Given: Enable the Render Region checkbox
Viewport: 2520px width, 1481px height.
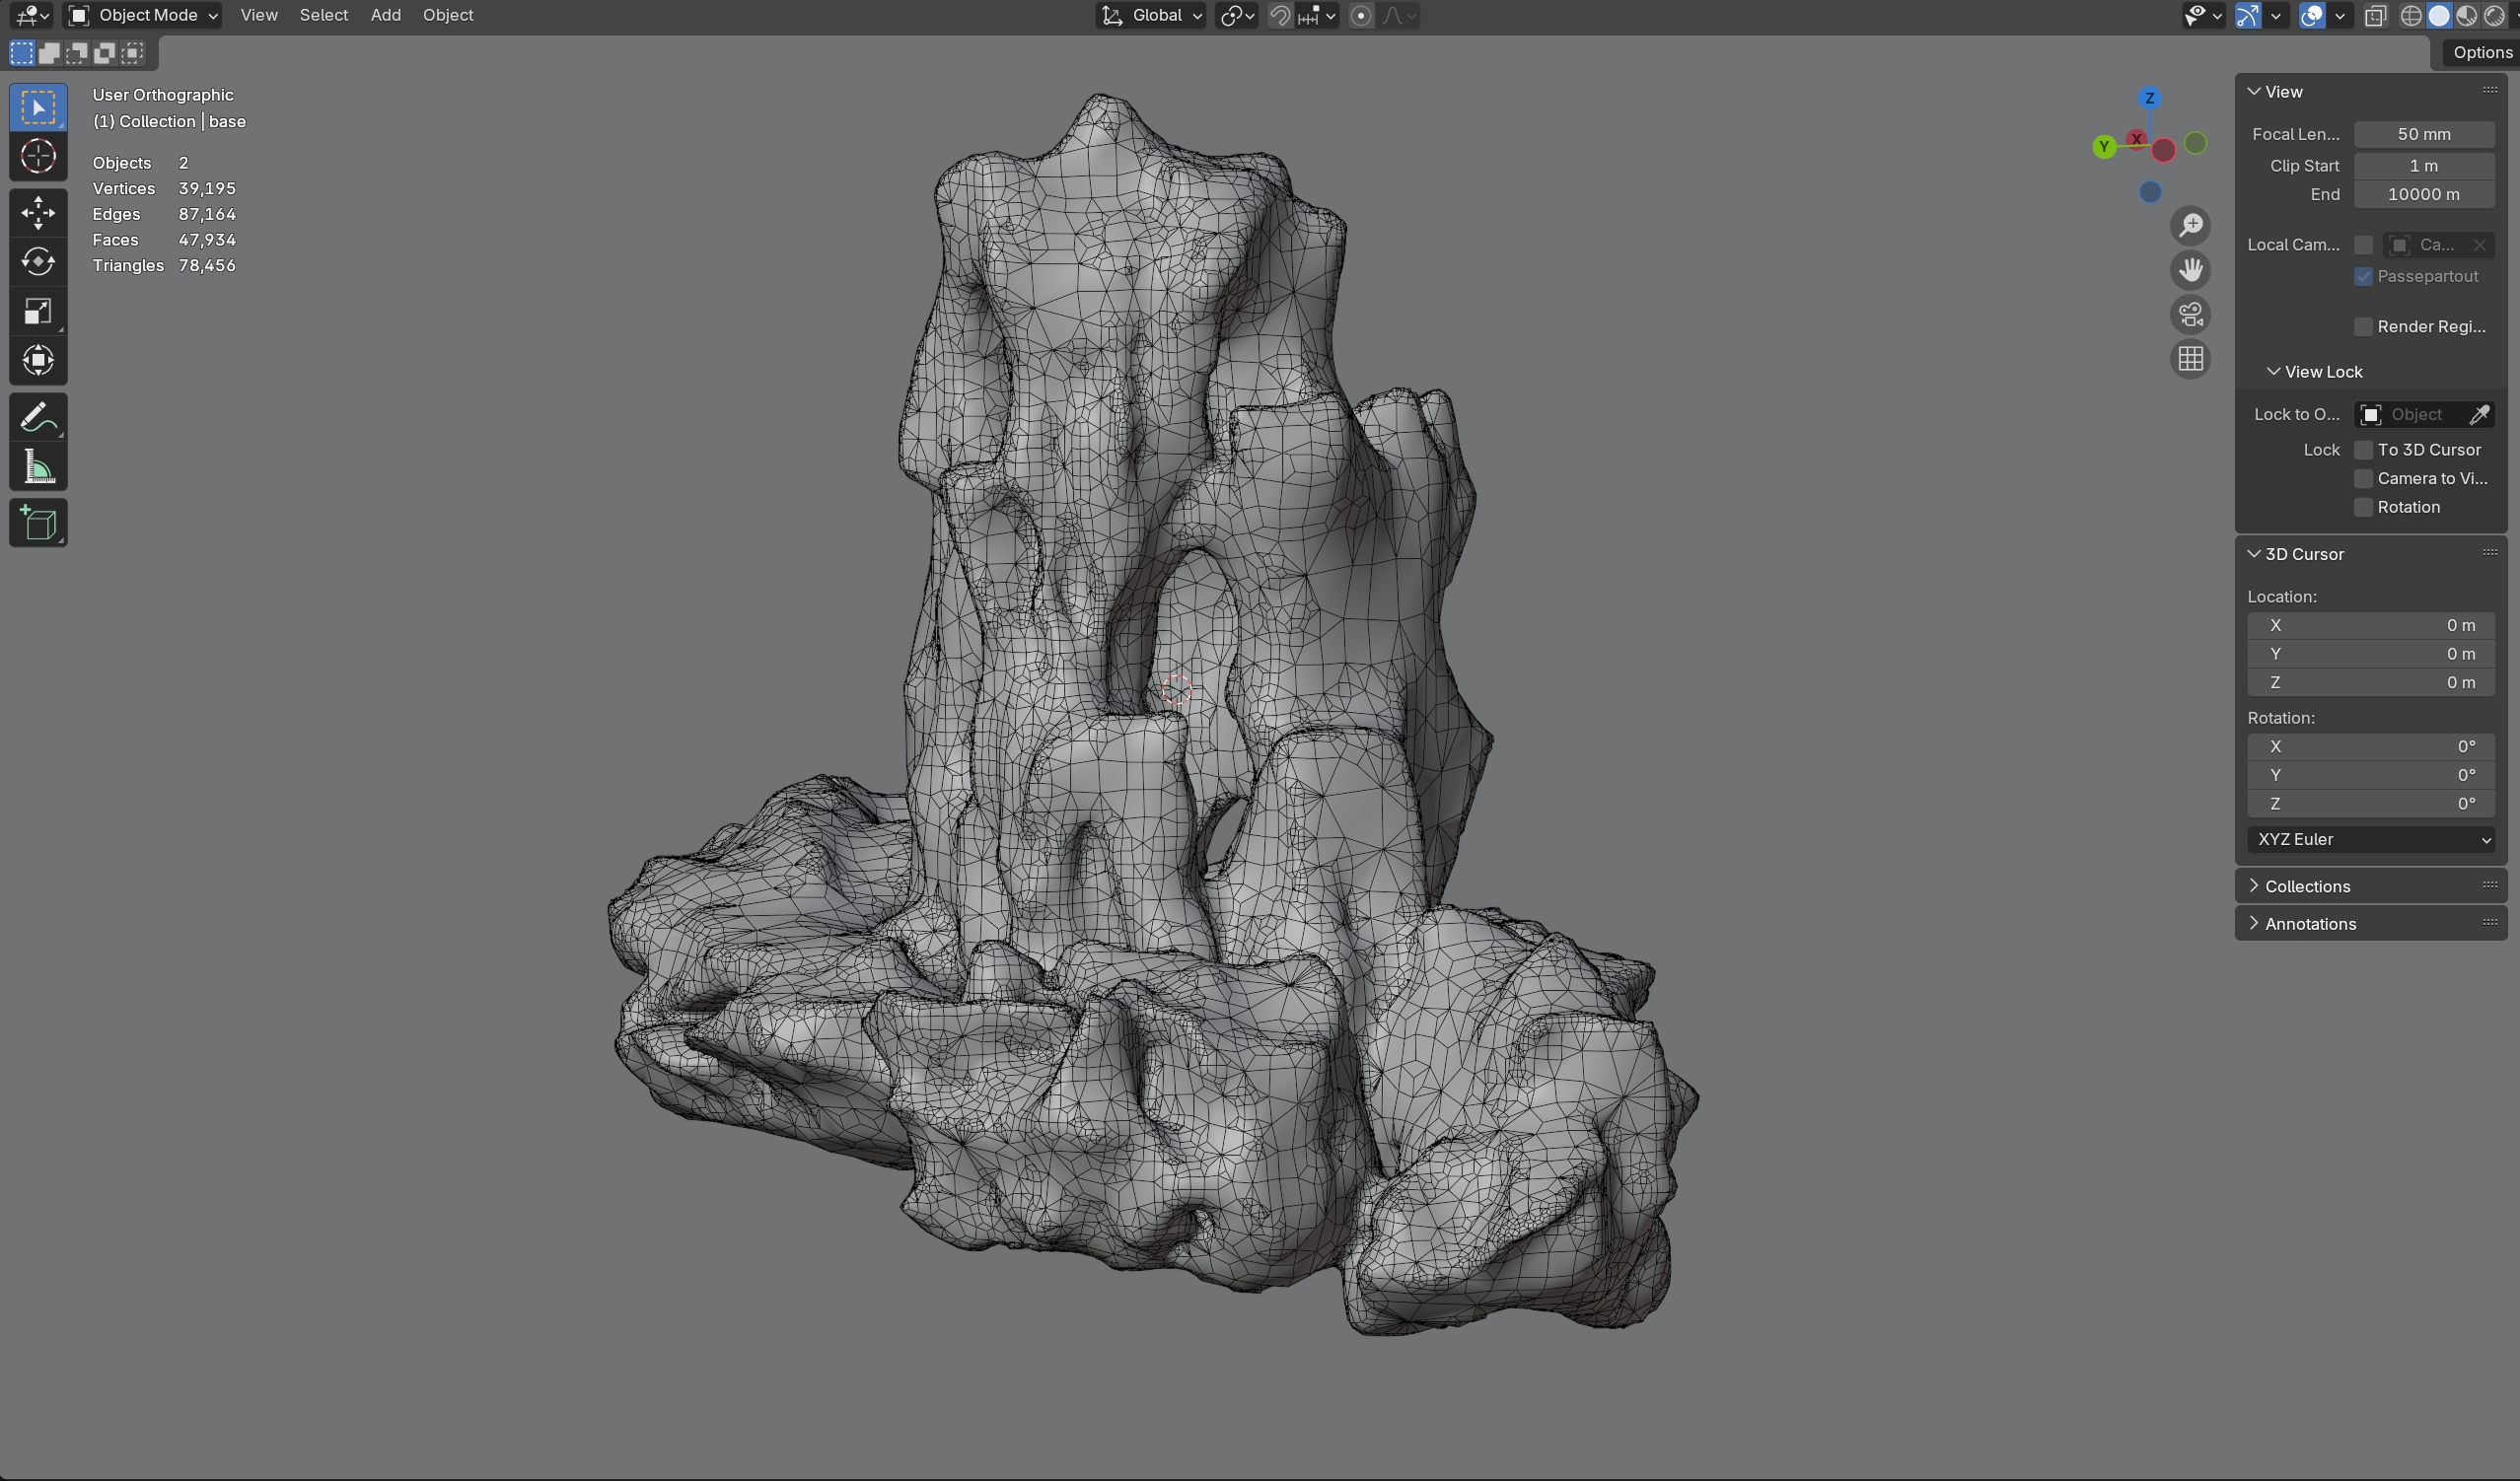Looking at the screenshot, I should (x=2363, y=327).
